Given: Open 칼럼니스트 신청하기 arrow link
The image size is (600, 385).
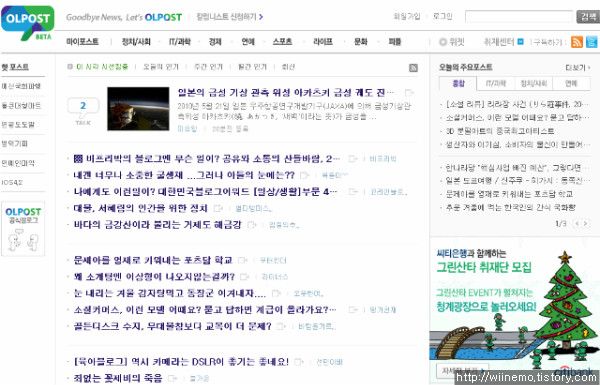Looking at the screenshot, I should [x=230, y=17].
